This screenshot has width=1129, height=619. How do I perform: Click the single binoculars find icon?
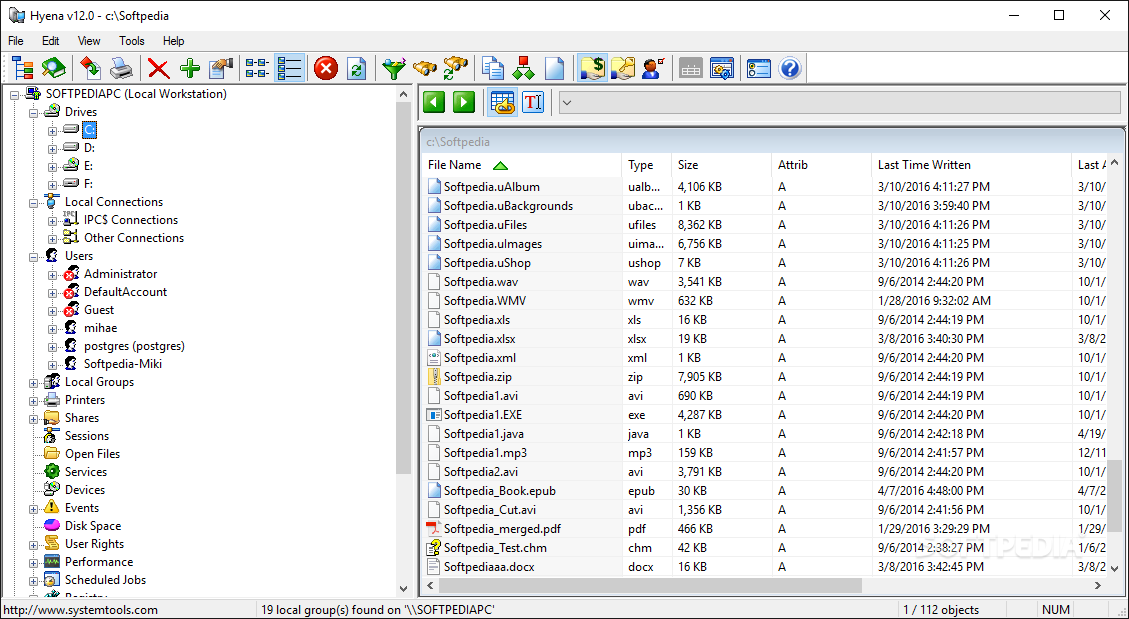coord(424,69)
